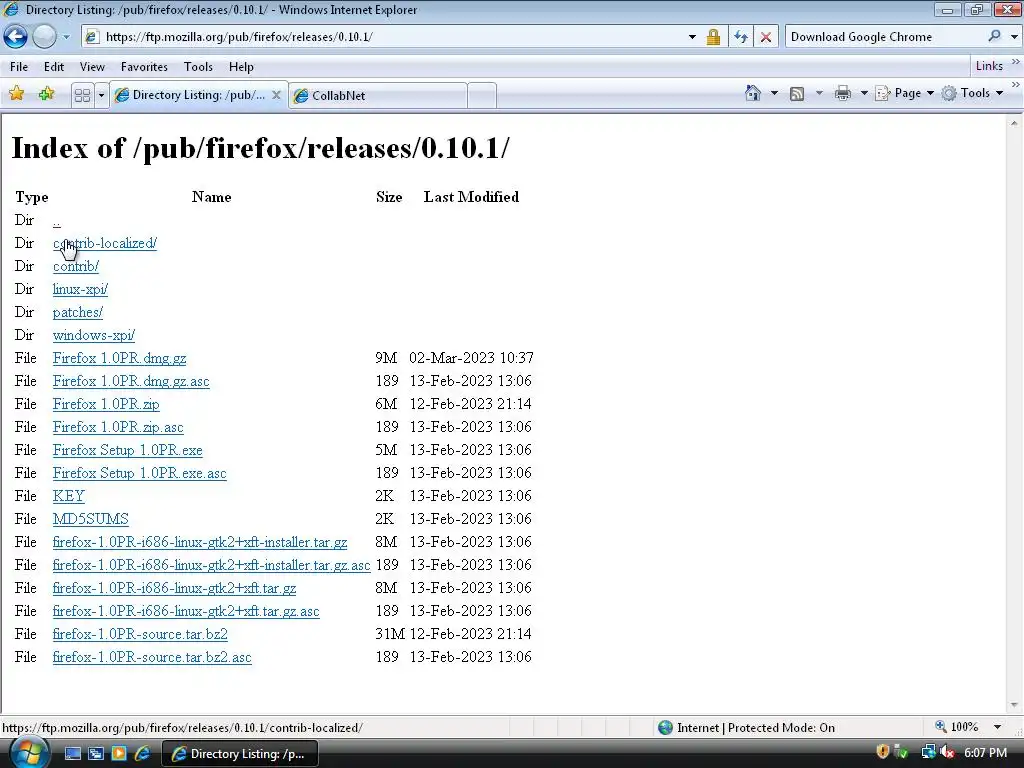Open the windows-xpi/ directory link
Screen dimensions: 1024x768
point(93,335)
